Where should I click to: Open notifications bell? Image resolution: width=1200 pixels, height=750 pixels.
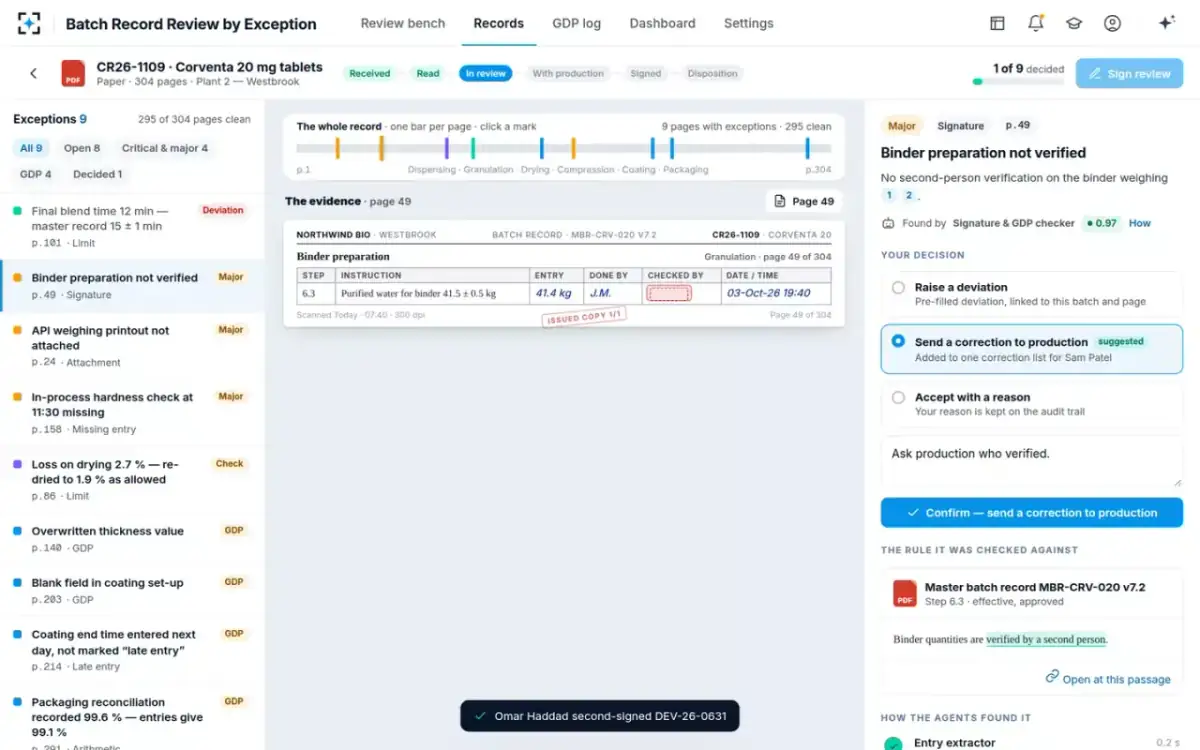[1035, 23]
